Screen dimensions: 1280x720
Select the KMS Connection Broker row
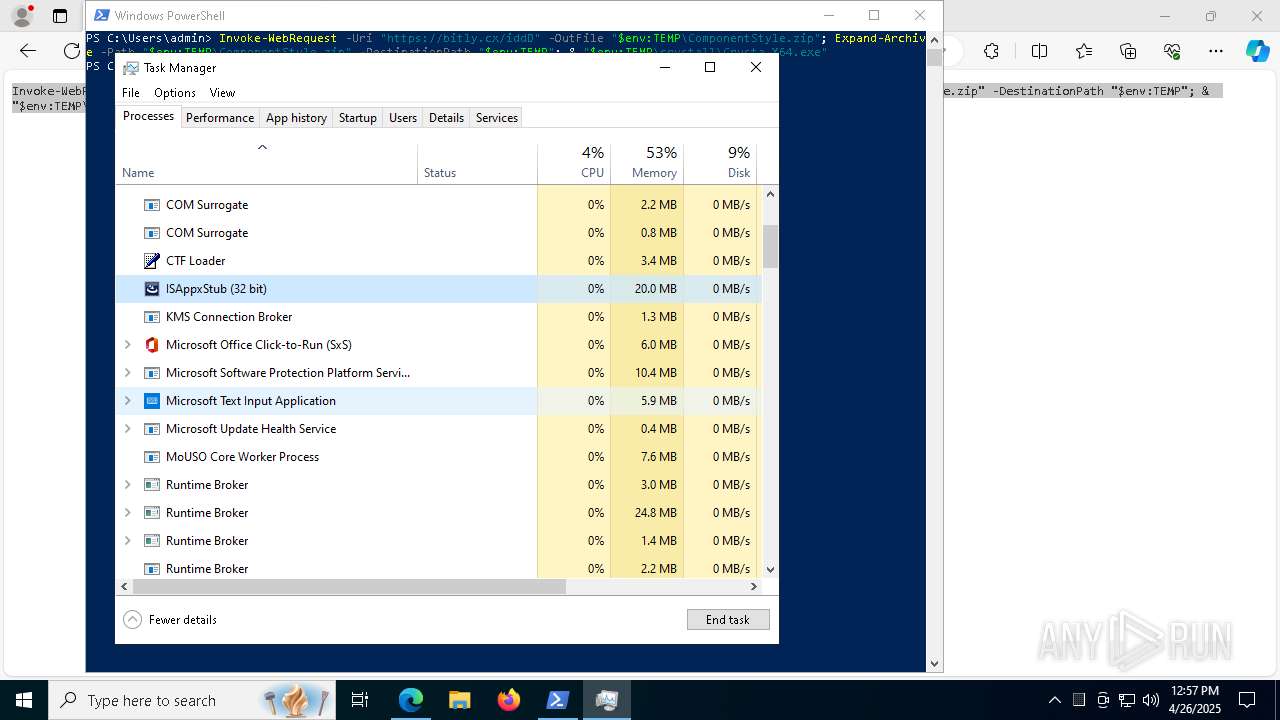(438, 317)
